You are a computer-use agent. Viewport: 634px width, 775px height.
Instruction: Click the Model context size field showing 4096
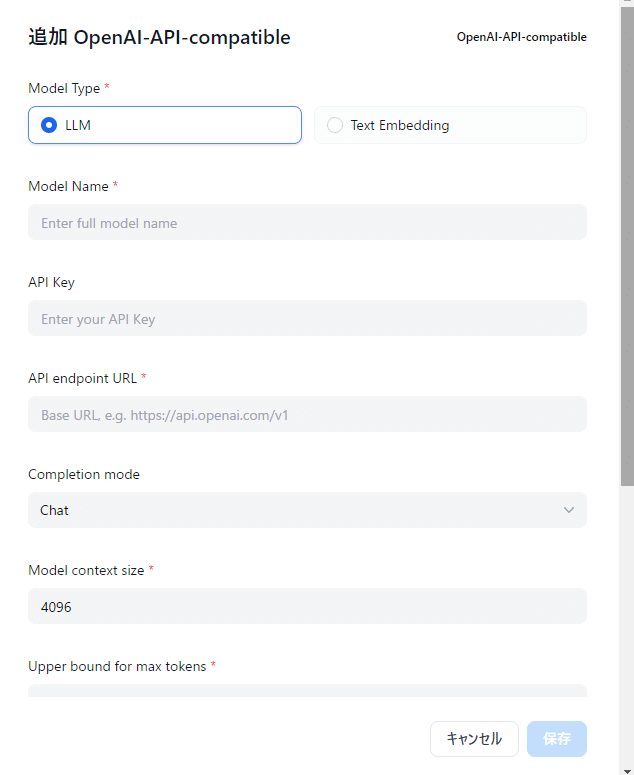pyautogui.click(x=306, y=606)
